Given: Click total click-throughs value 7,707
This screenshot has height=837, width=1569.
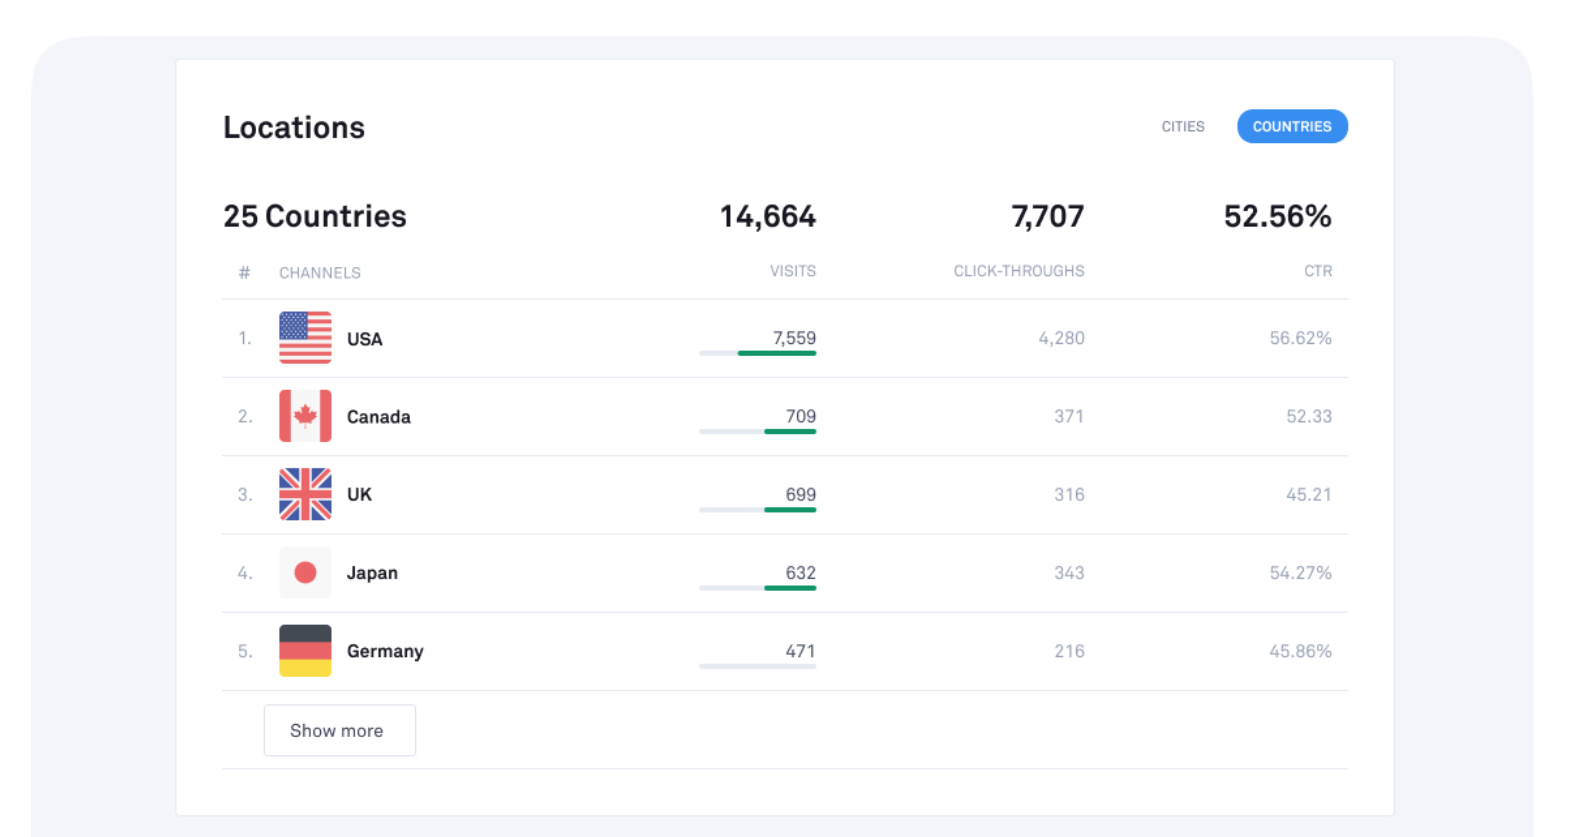Looking at the screenshot, I should click(x=1048, y=216).
